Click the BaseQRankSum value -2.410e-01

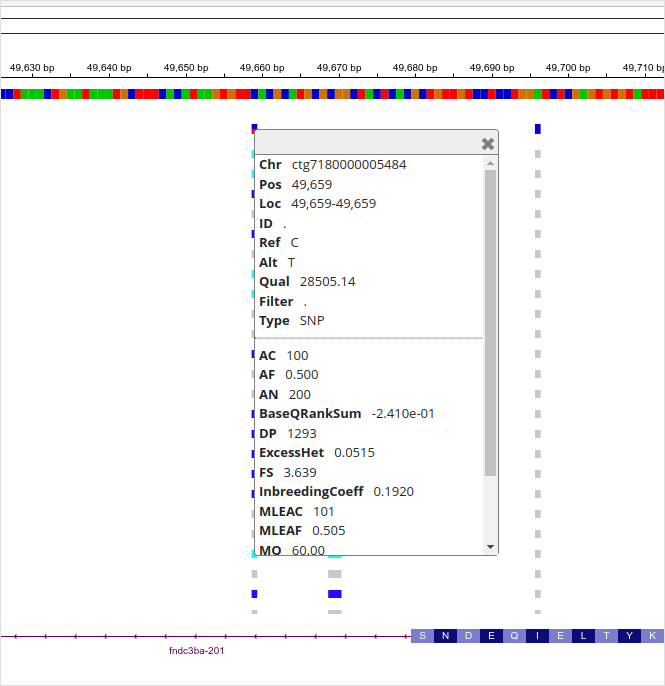point(403,413)
